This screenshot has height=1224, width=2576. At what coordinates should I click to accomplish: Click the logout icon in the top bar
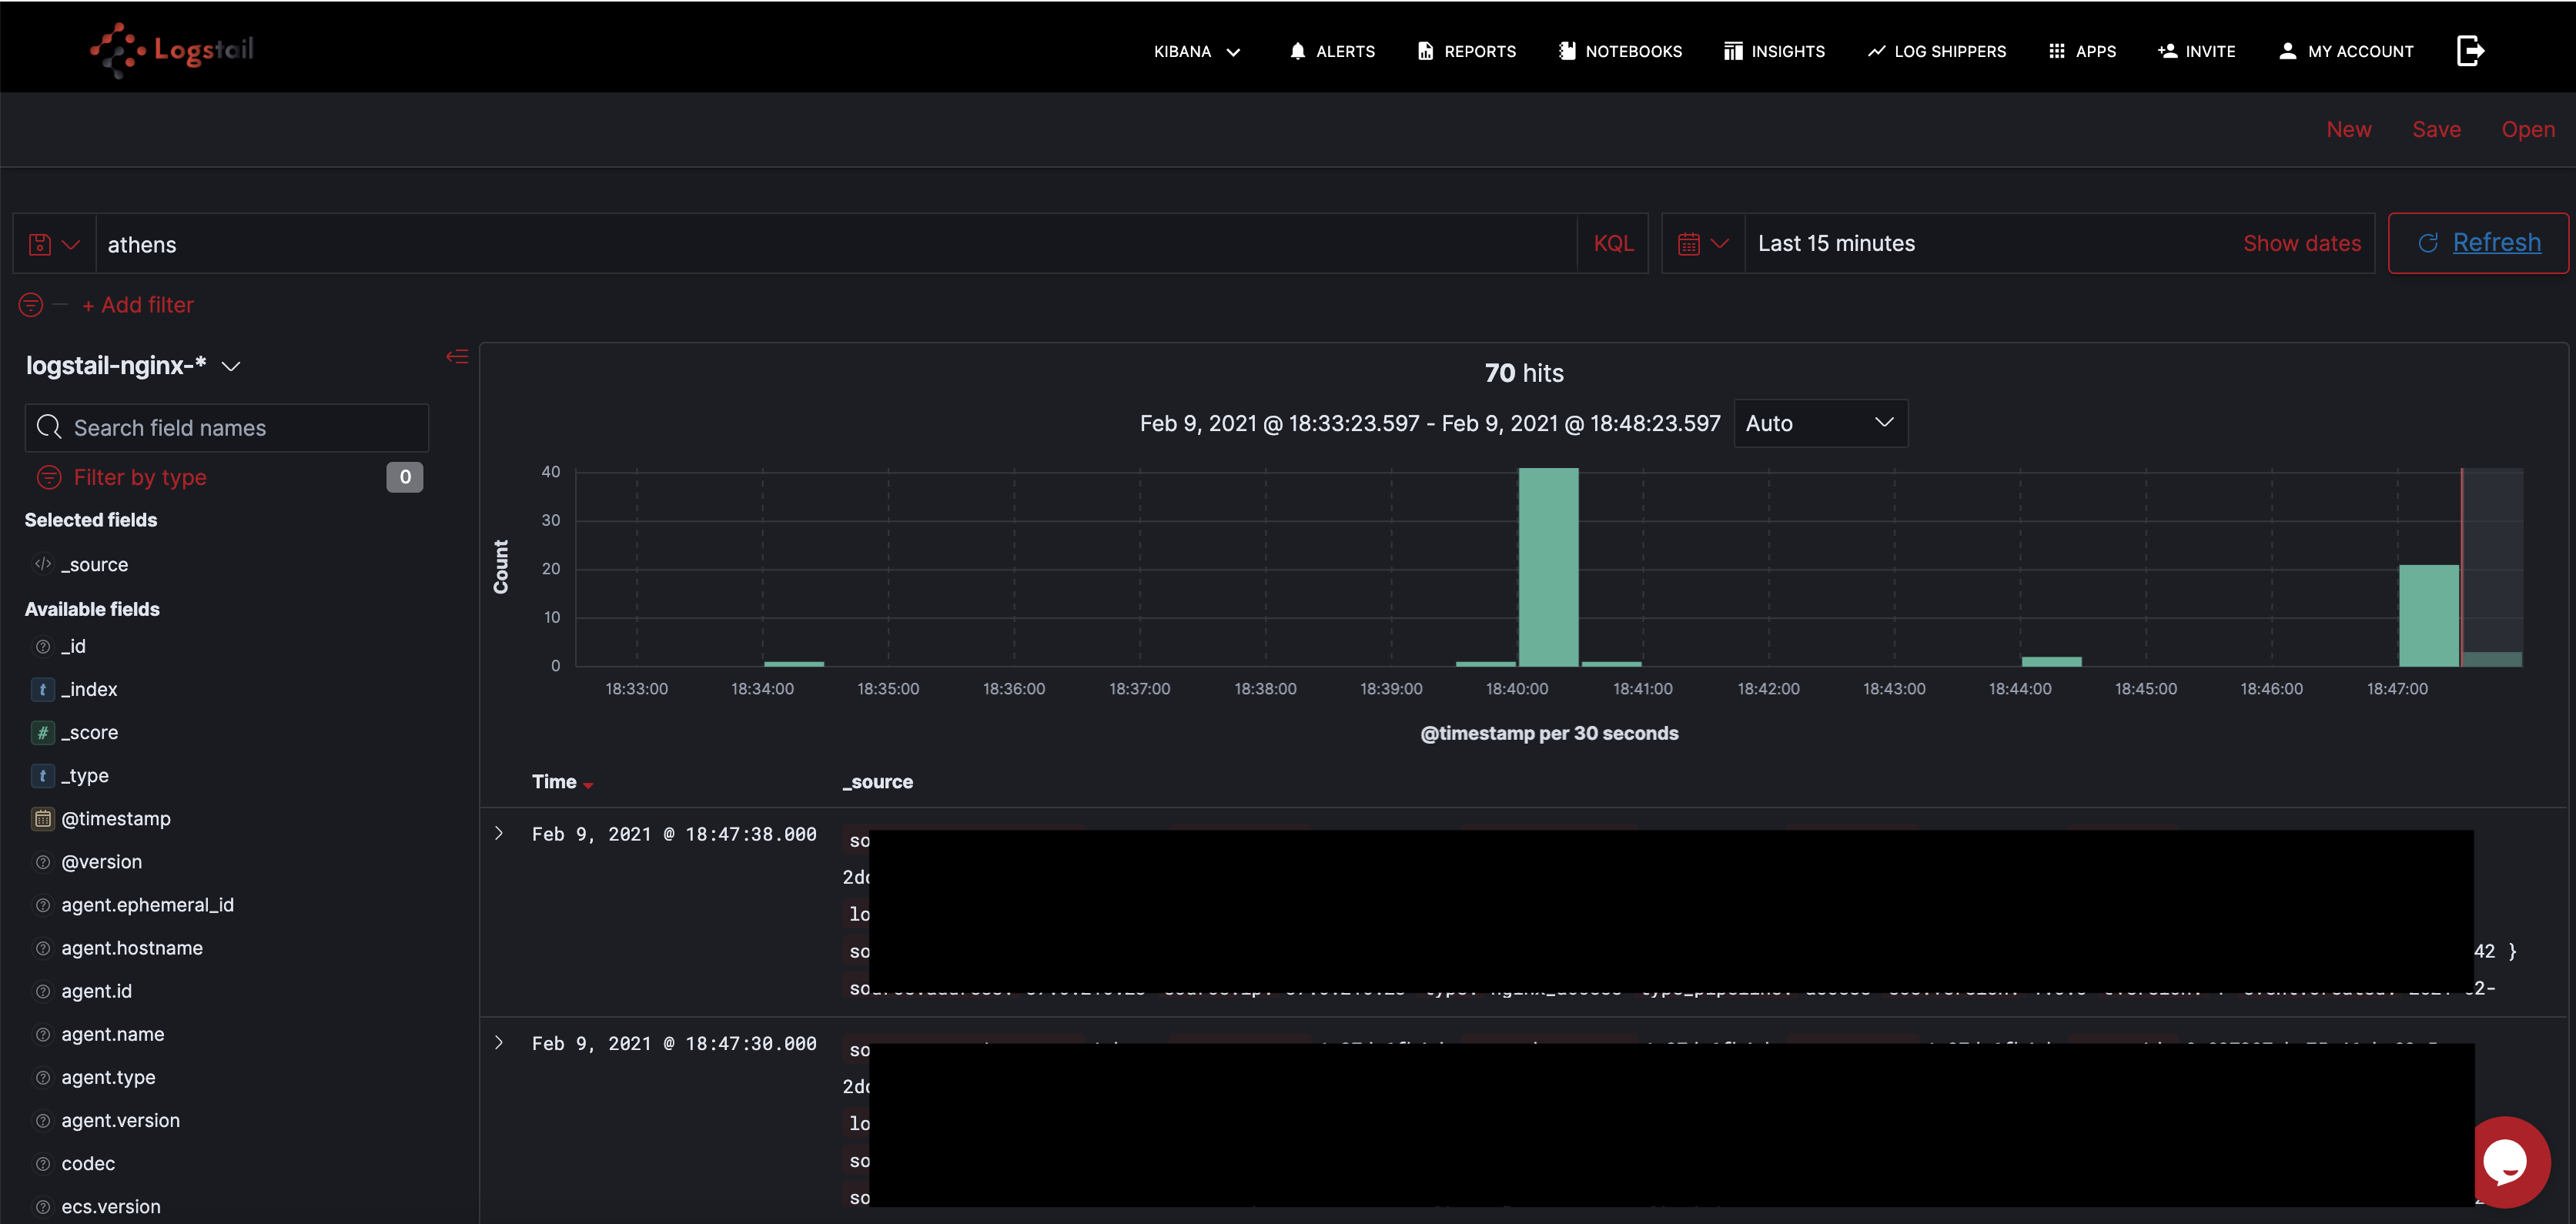pyautogui.click(x=2469, y=51)
